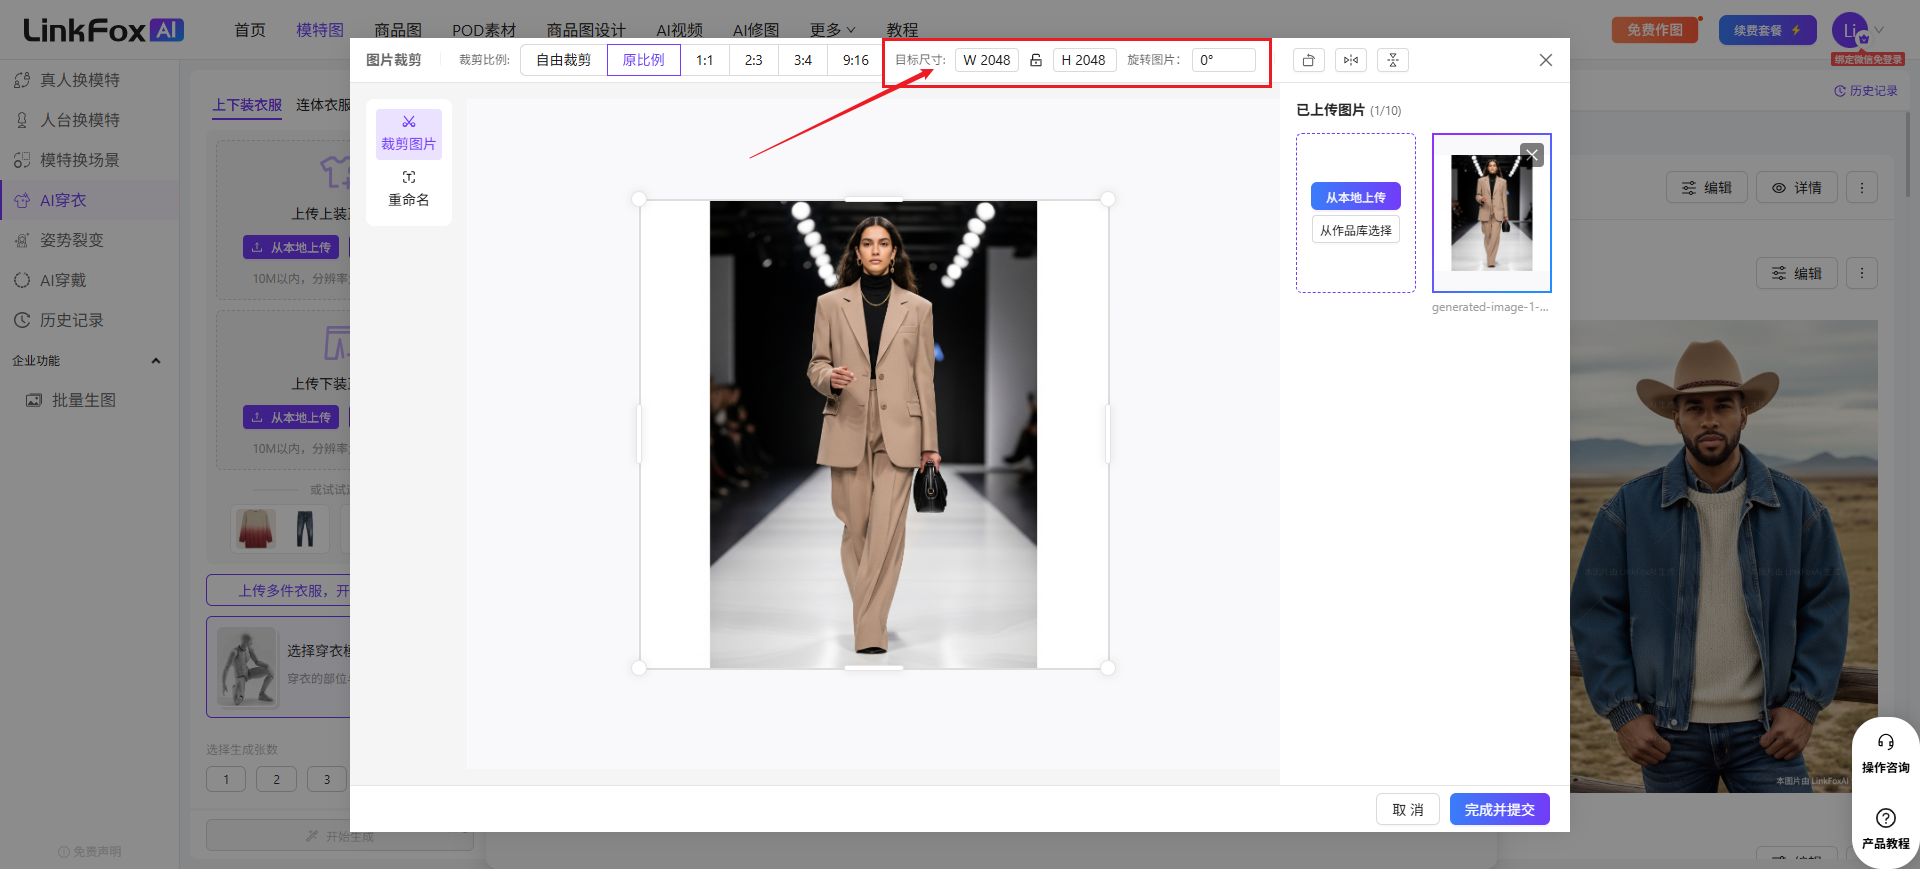Select the uploaded runway model thumbnail
This screenshot has height=869, width=1920.
tap(1491, 213)
